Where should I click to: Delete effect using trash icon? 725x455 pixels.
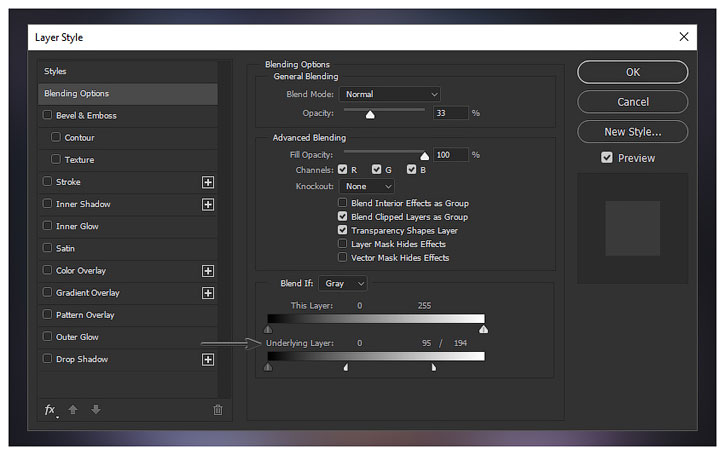(x=218, y=410)
